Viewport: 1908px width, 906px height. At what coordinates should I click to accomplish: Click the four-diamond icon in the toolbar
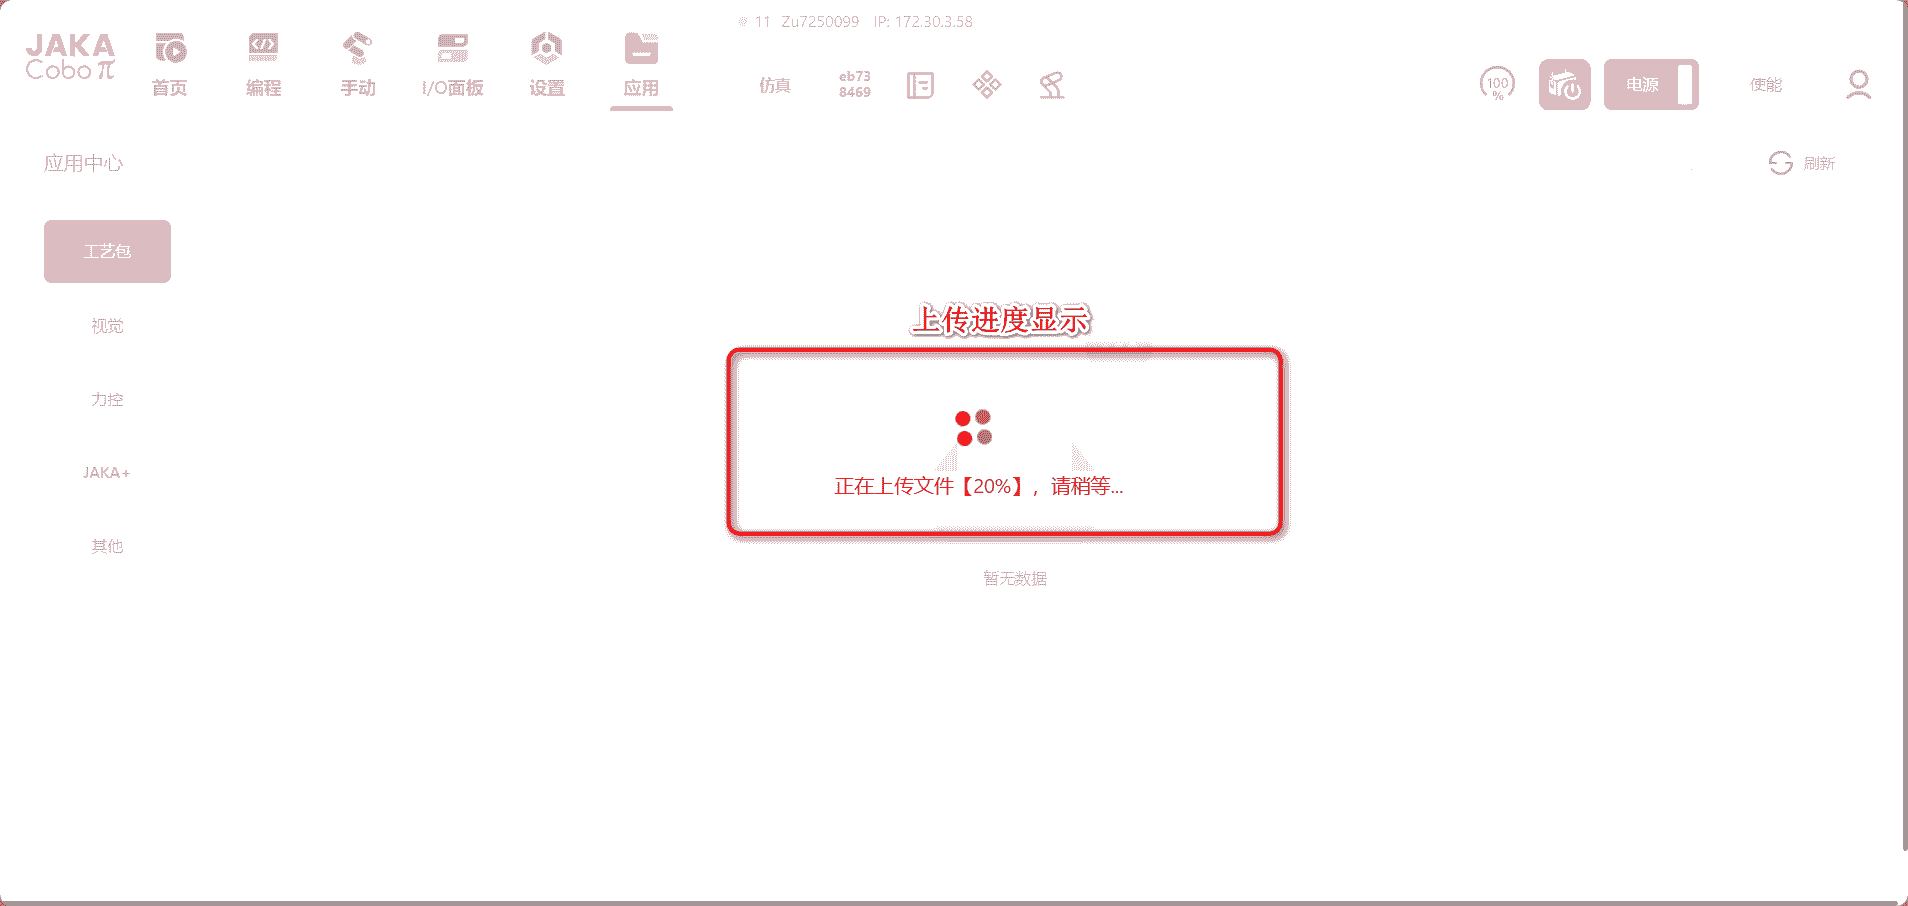pyautogui.click(x=986, y=85)
